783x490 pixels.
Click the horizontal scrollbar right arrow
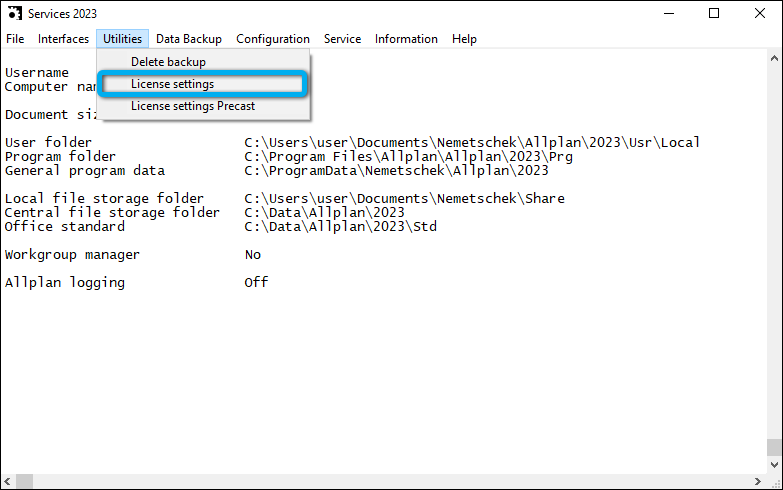758,482
